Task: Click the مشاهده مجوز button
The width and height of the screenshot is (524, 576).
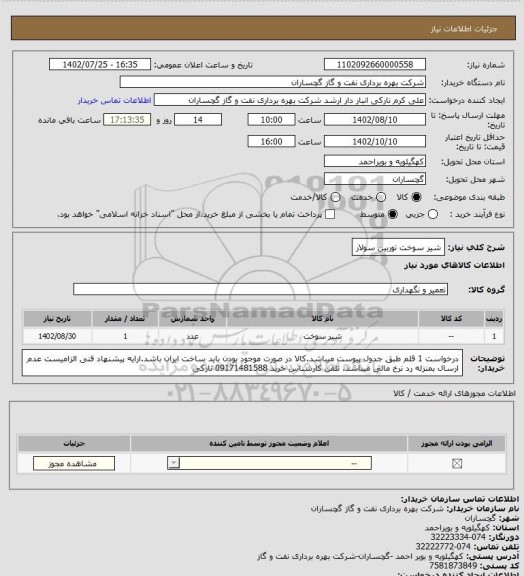Action: pos(74,464)
